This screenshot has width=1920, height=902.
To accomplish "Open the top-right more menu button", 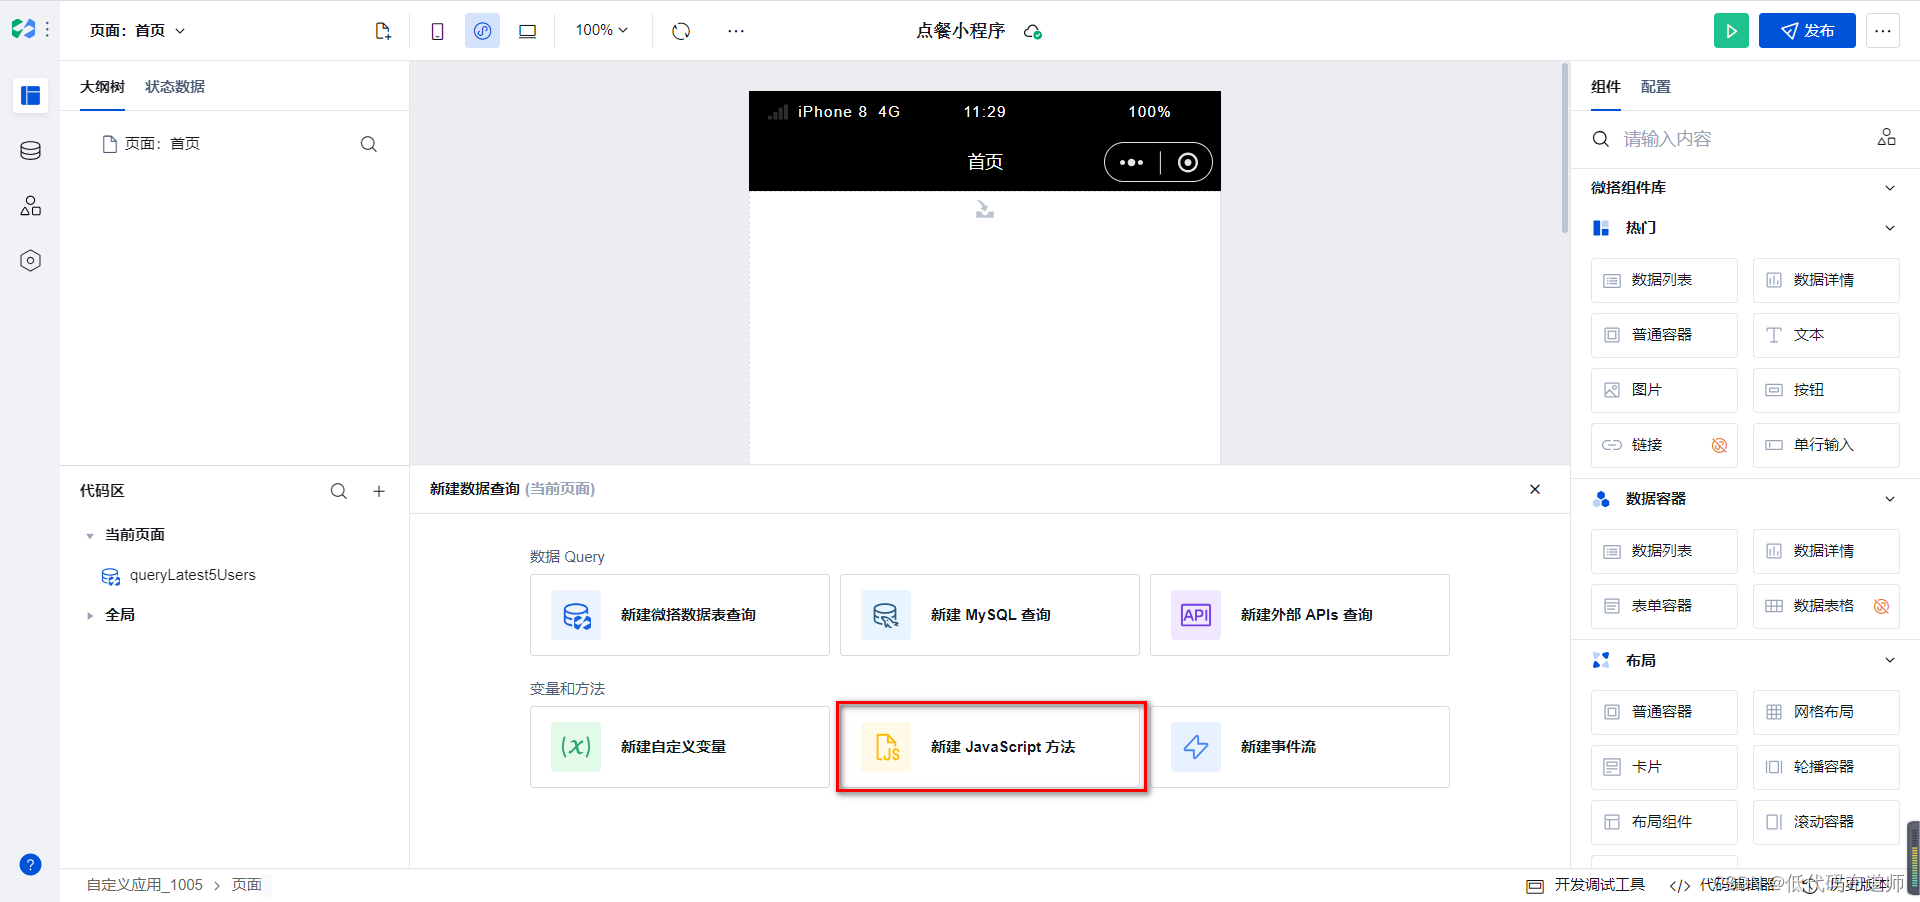I will click(1883, 31).
